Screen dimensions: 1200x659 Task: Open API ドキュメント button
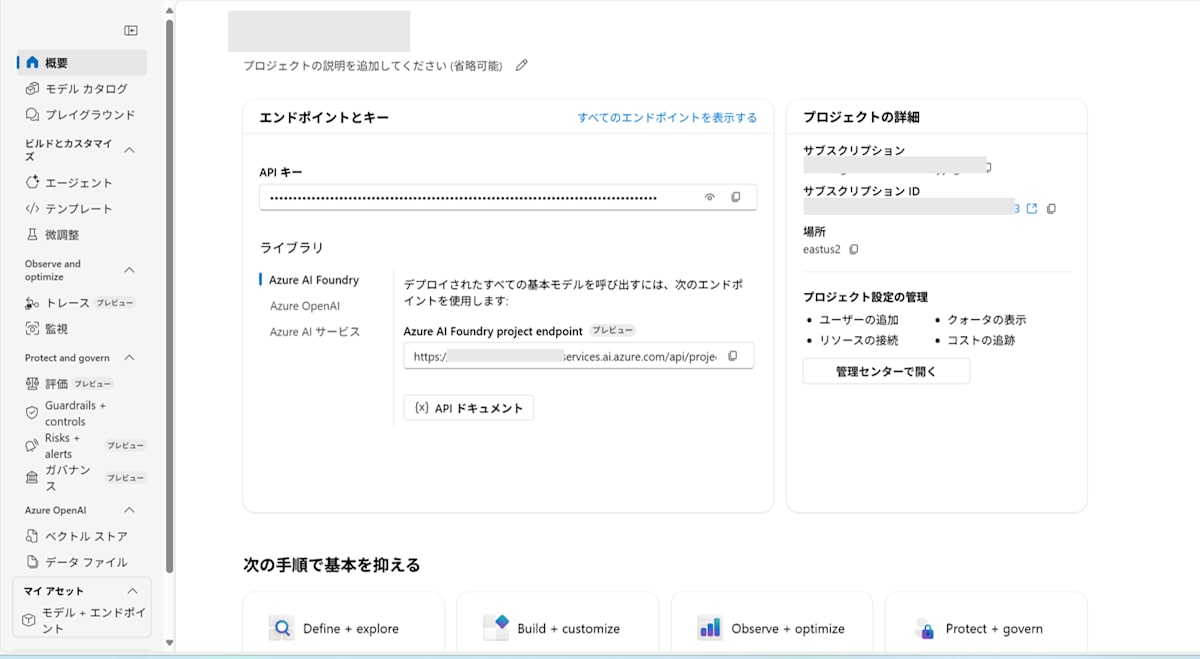(469, 408)
